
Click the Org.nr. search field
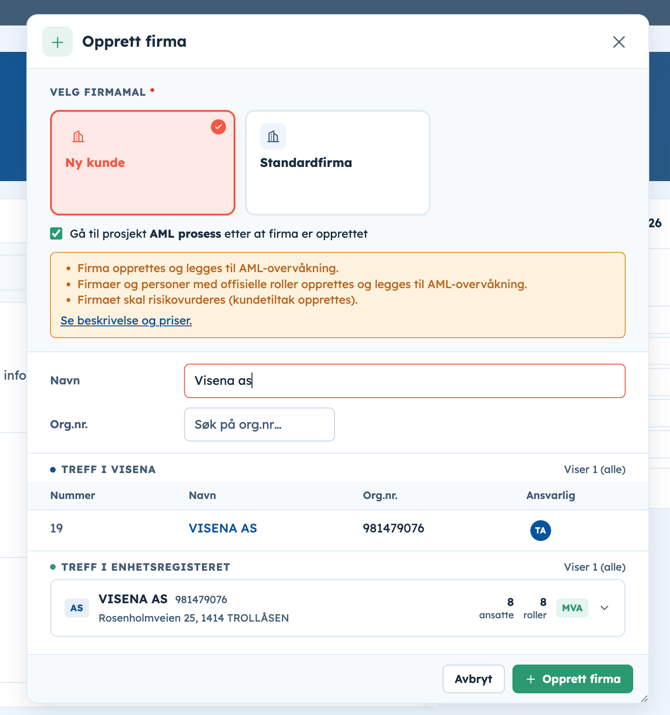coord(259,425)
